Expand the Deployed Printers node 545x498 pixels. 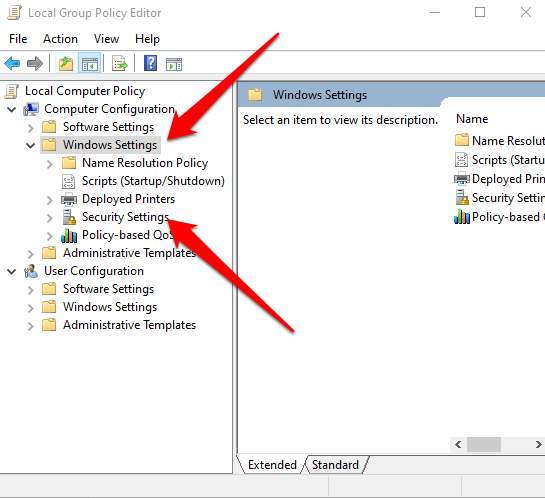click(x=50, y=200)
